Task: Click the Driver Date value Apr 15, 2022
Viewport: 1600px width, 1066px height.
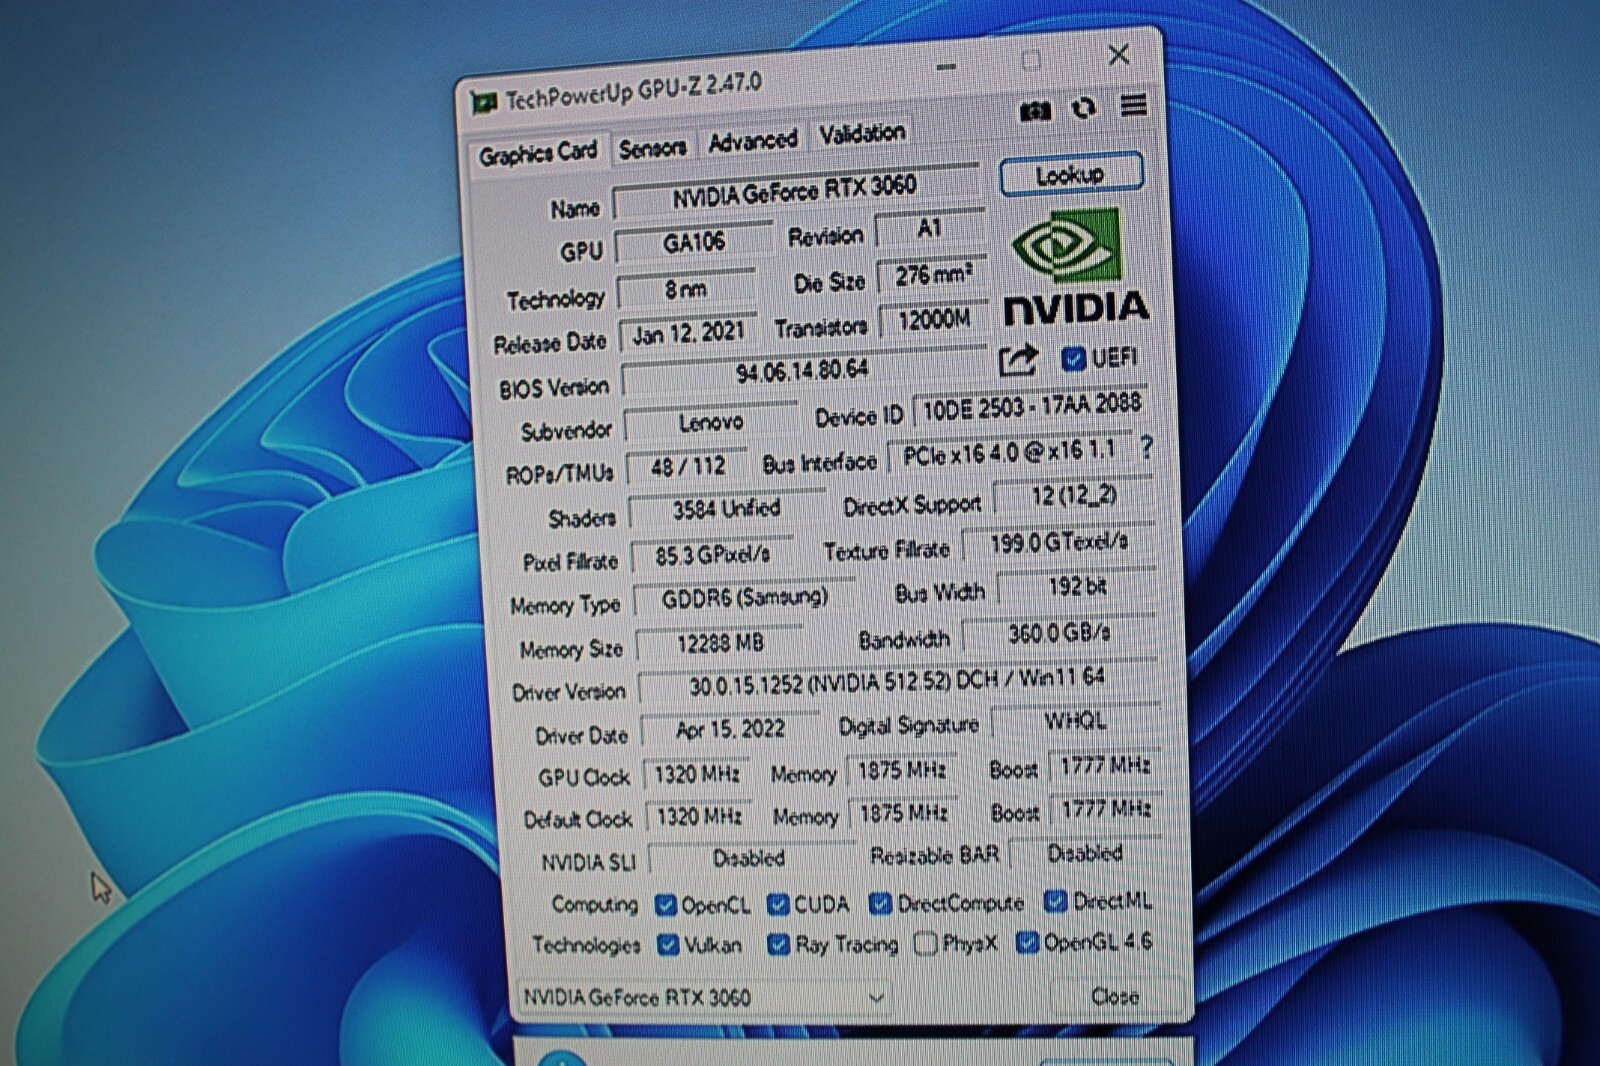Action: coord(730,730)
